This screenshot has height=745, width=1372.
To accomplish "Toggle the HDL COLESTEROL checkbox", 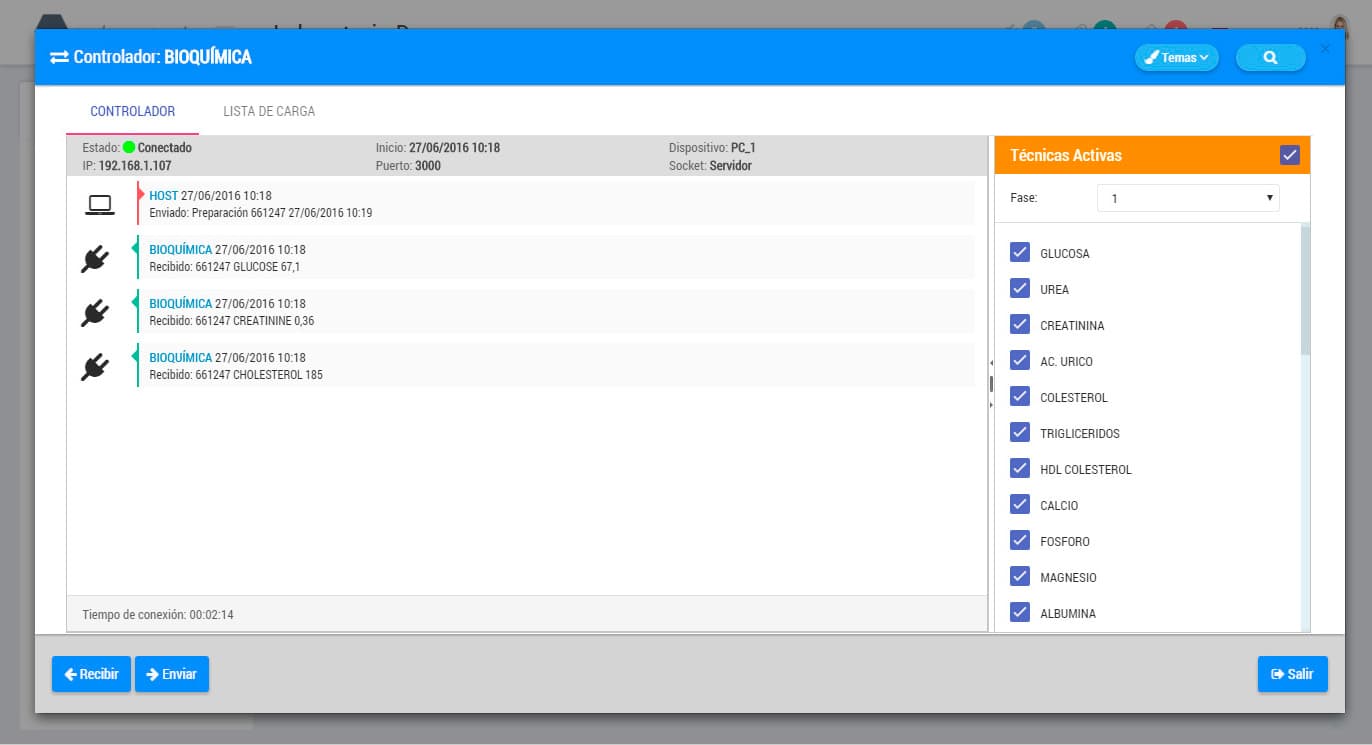I will [x=1020, y=468].
